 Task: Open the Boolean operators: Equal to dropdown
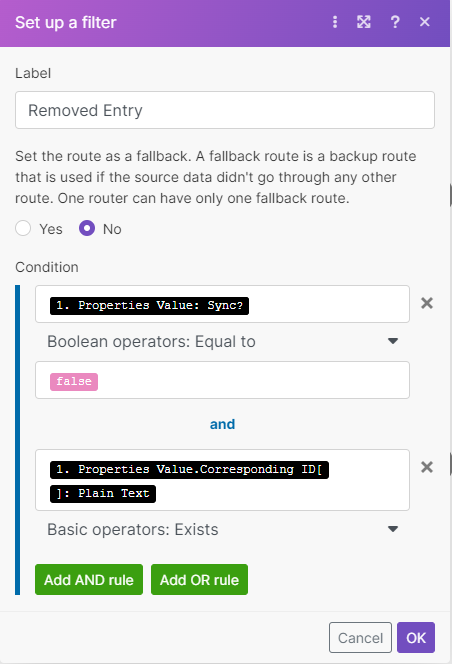[x=222, y=341]
